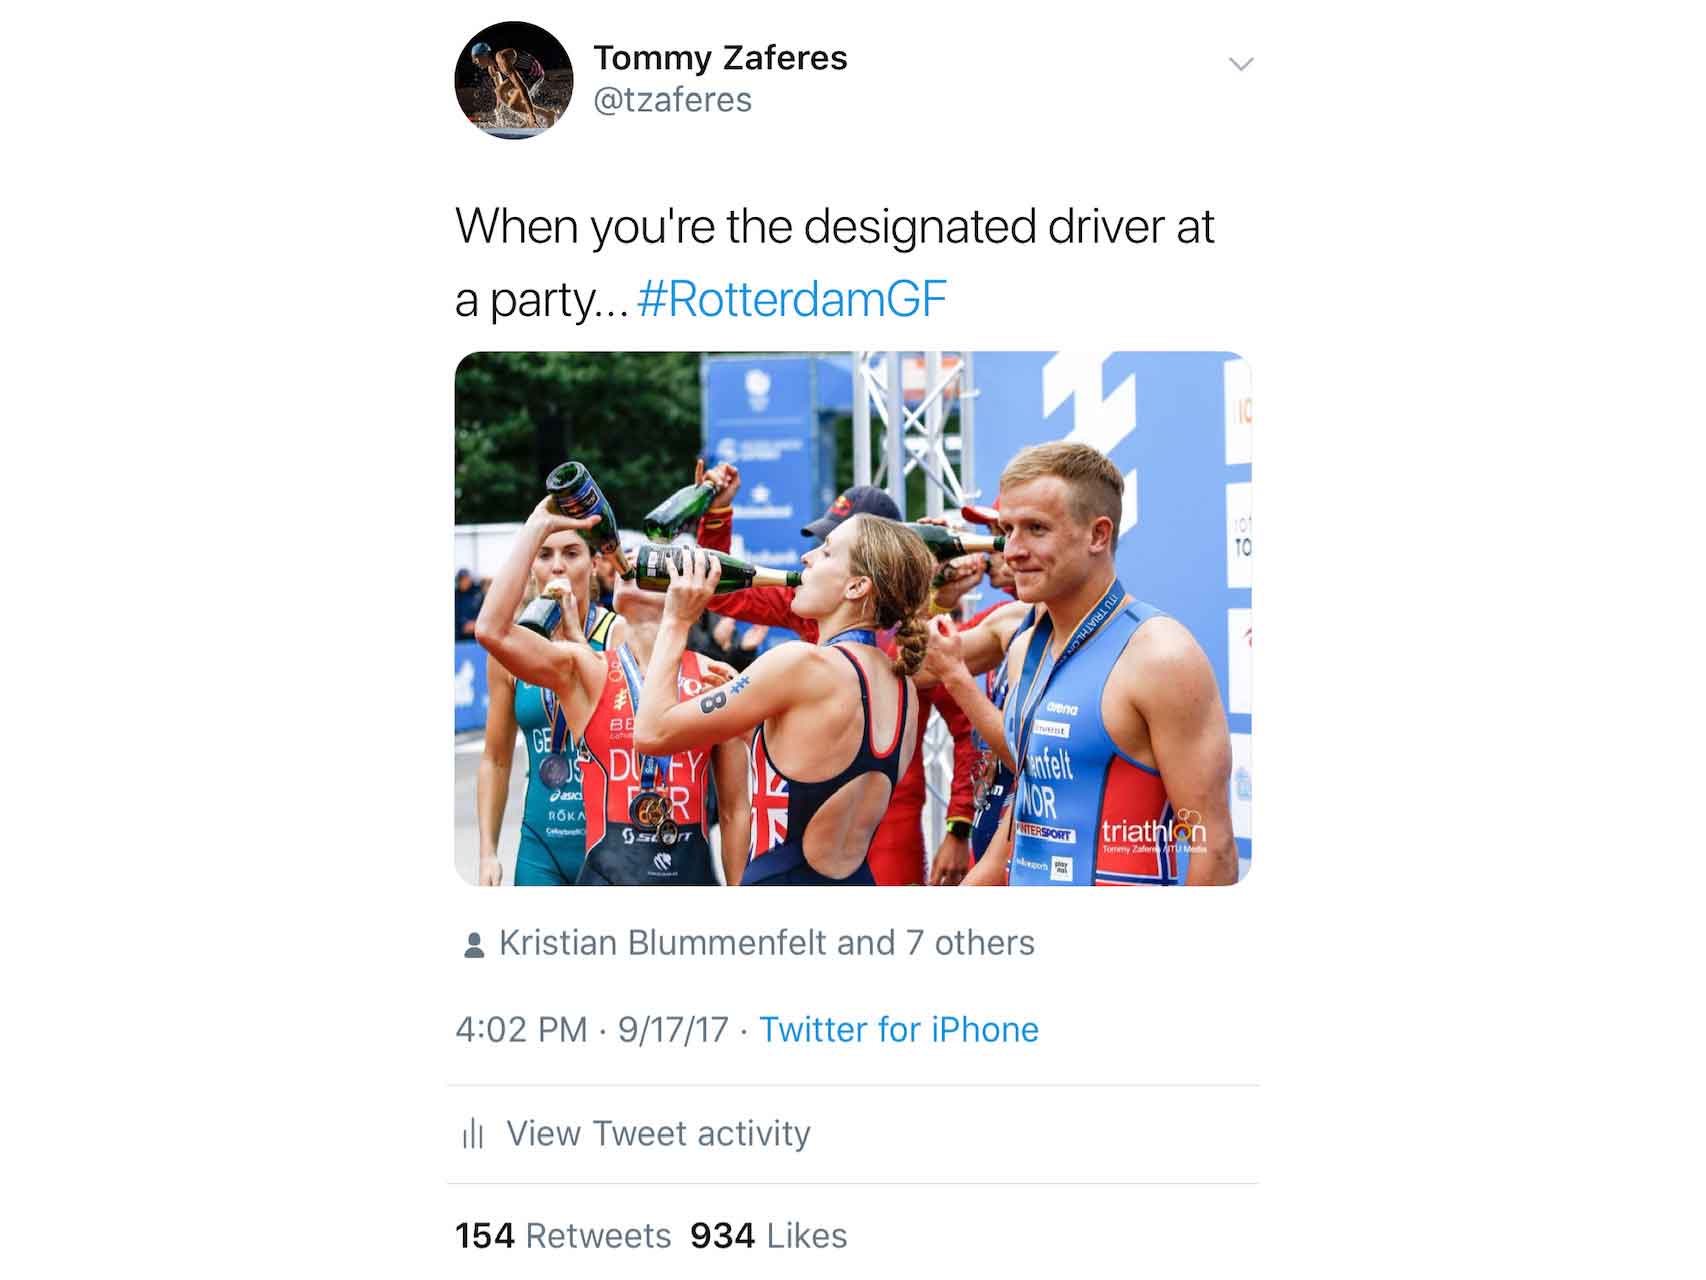The width and height of the screenshot is (1706, 1280).
Task: Click the 154 retweet count number
Action: pyautogui.click(x=485, y=1236)
